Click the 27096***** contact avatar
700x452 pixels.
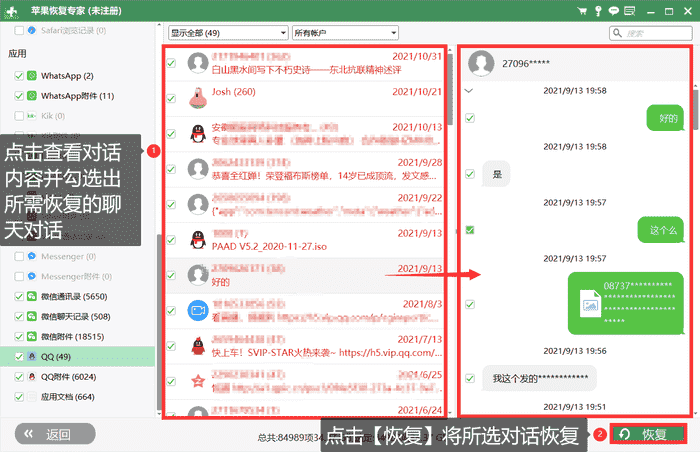(x=481, y=64)
